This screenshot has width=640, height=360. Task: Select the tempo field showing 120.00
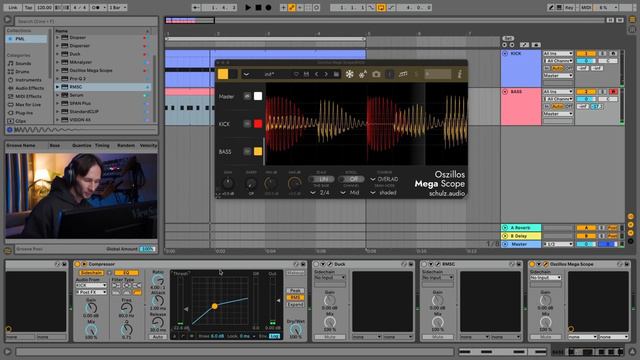(x=44, y=7)
